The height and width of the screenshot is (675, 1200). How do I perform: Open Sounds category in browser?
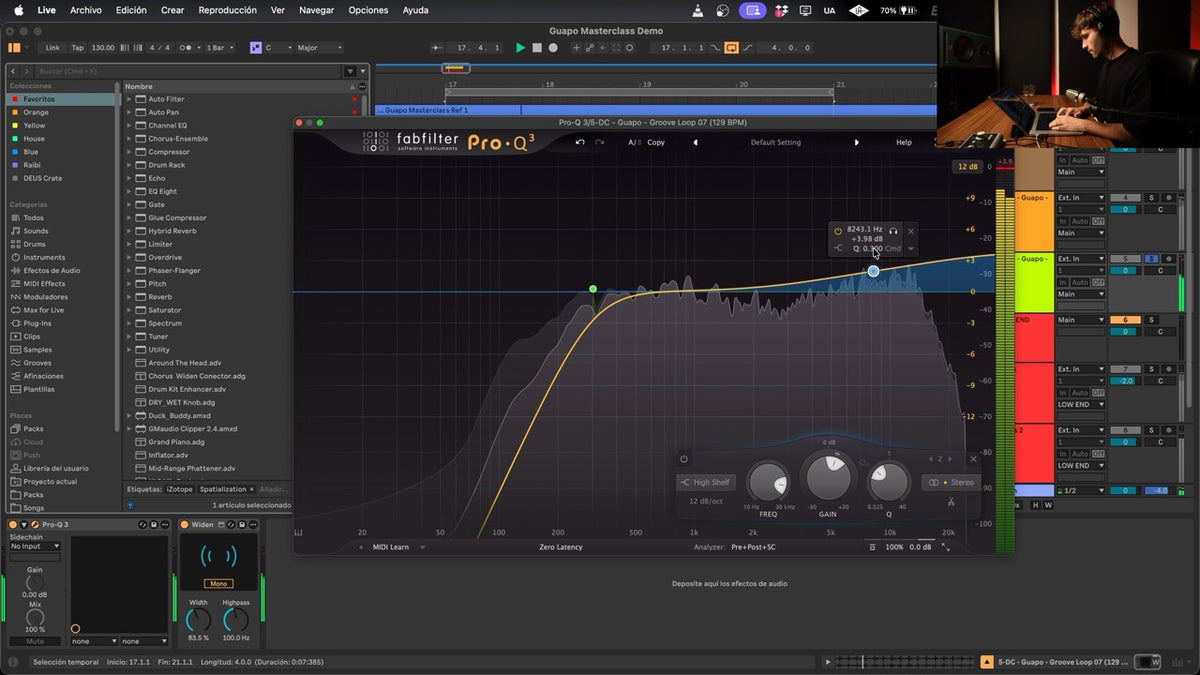point(36,231)
